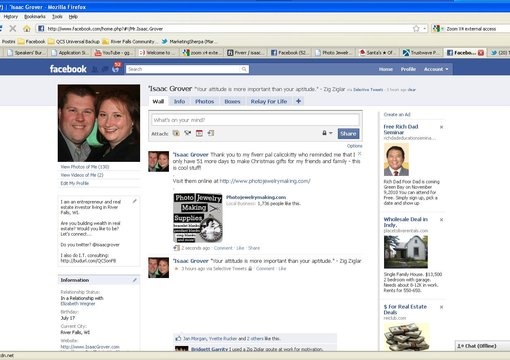Open the address bar history dropdown arrow

click(x=424, y=29)
